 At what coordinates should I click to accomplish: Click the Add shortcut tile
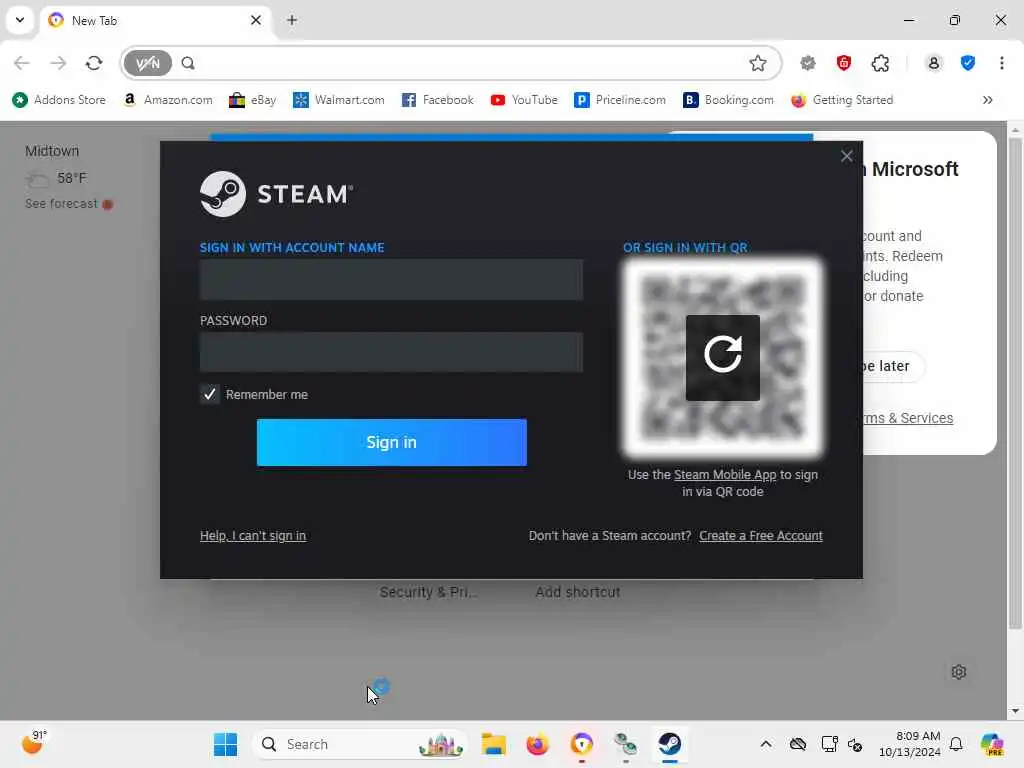pyautogui.click(x=577, y=592)
